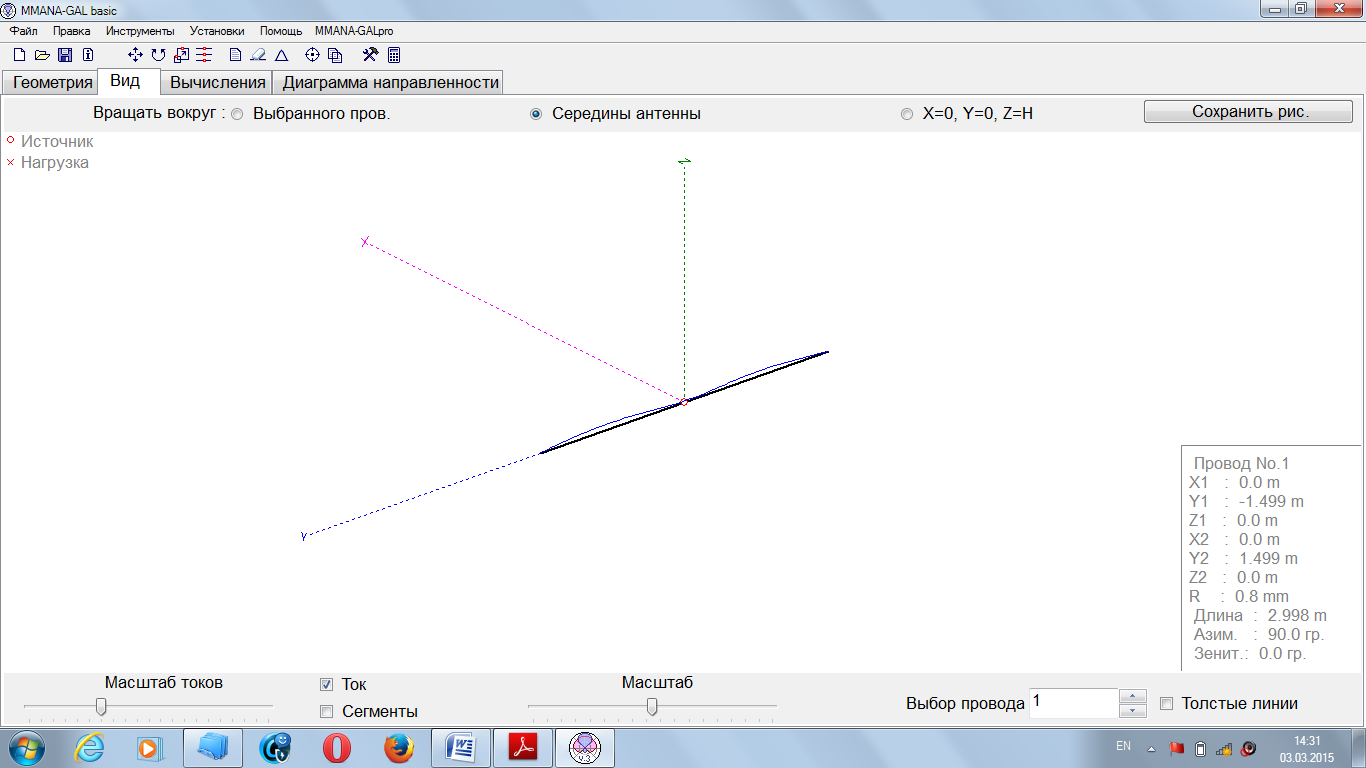Click the Источник legend label
The width and height of the screenshot is (1366, 768).
(57, 142)
